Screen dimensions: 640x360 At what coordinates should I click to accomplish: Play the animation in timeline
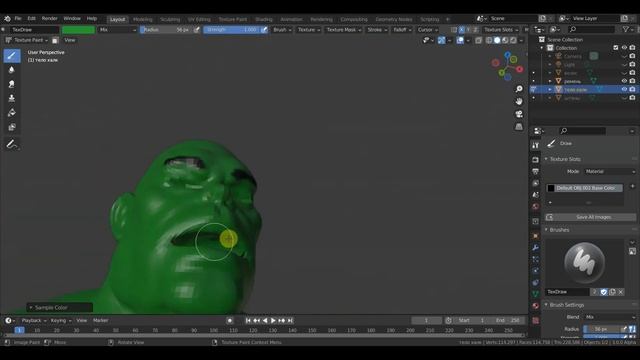[273, 321]
